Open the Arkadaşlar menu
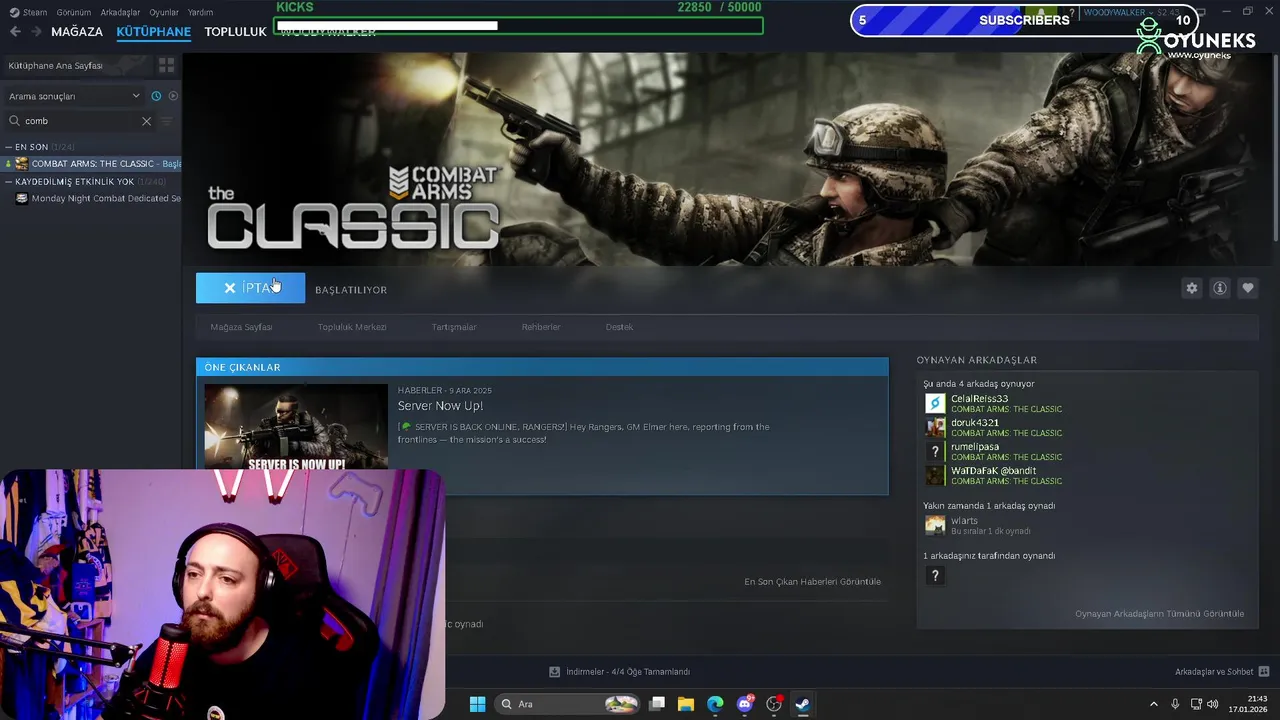This screenshot has height=720, width=1280. tap(121, 13)
